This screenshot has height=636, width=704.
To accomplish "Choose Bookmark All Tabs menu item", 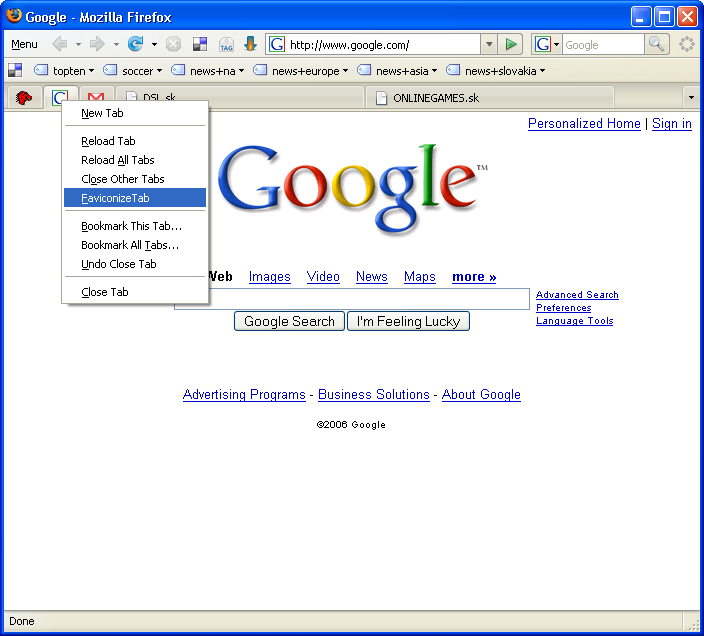I will tap(135, 245).
